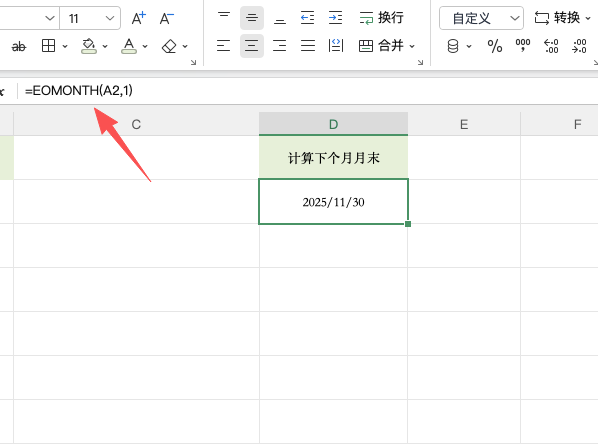Open currency format dropdown arrow
598x444 pixels.
click(x=469, y=47)
